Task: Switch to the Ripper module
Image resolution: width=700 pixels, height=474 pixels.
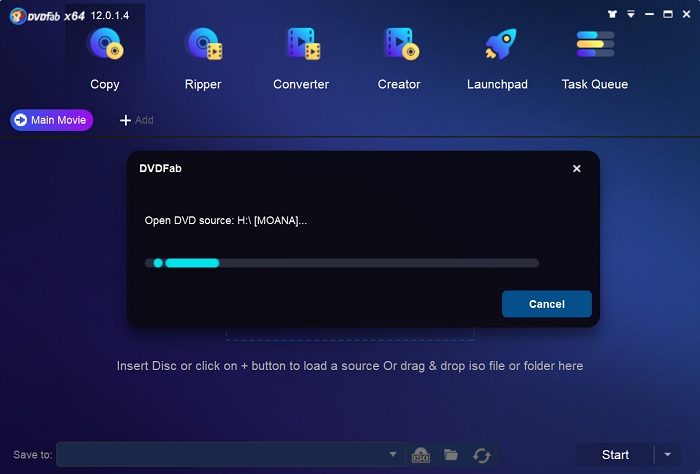Action: [203, 59]
